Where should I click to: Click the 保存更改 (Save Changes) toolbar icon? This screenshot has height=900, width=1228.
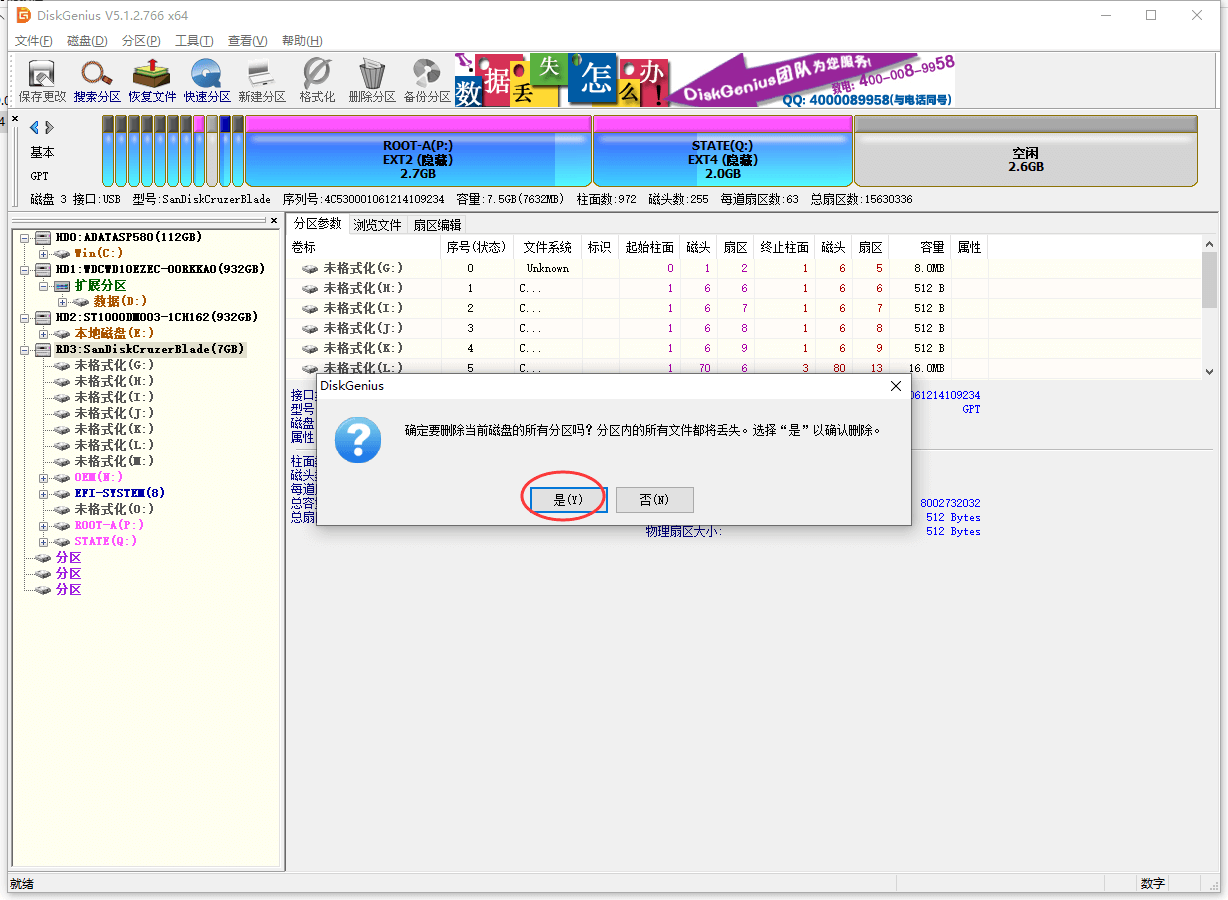(x=42, y=80)
